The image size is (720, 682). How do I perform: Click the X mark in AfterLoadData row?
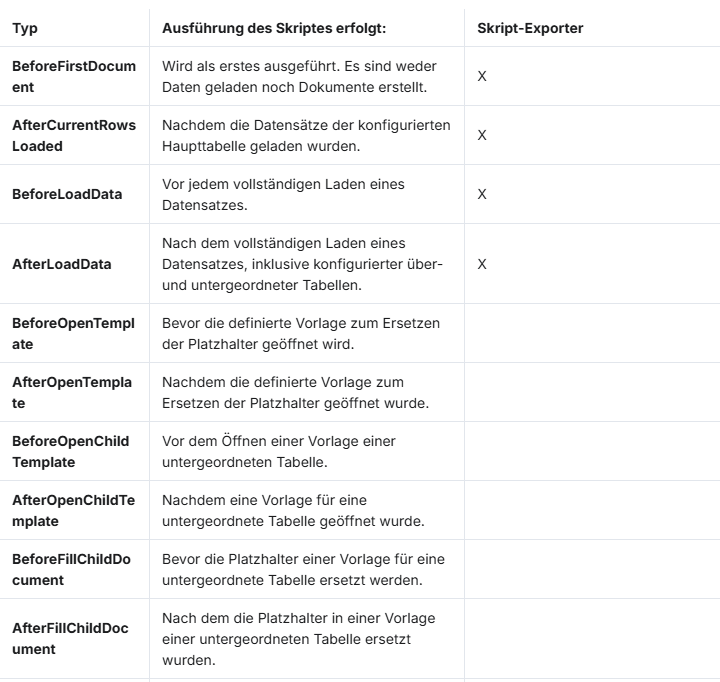pos(482,264)
